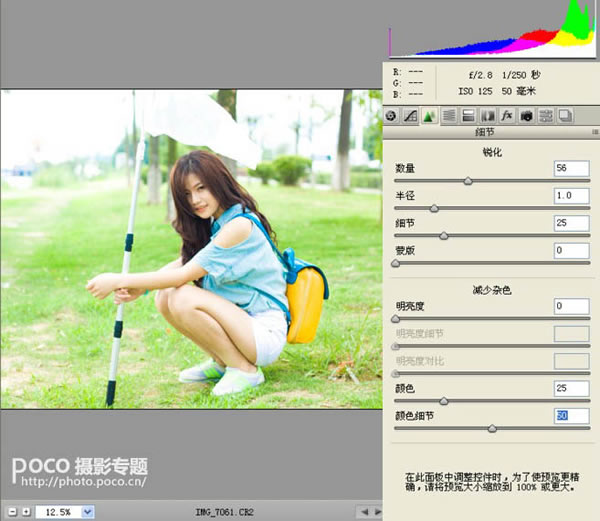600x521 pixels.
Task: Open the 12.5% zoom level dropdown
Action: [x=88, y=512]
